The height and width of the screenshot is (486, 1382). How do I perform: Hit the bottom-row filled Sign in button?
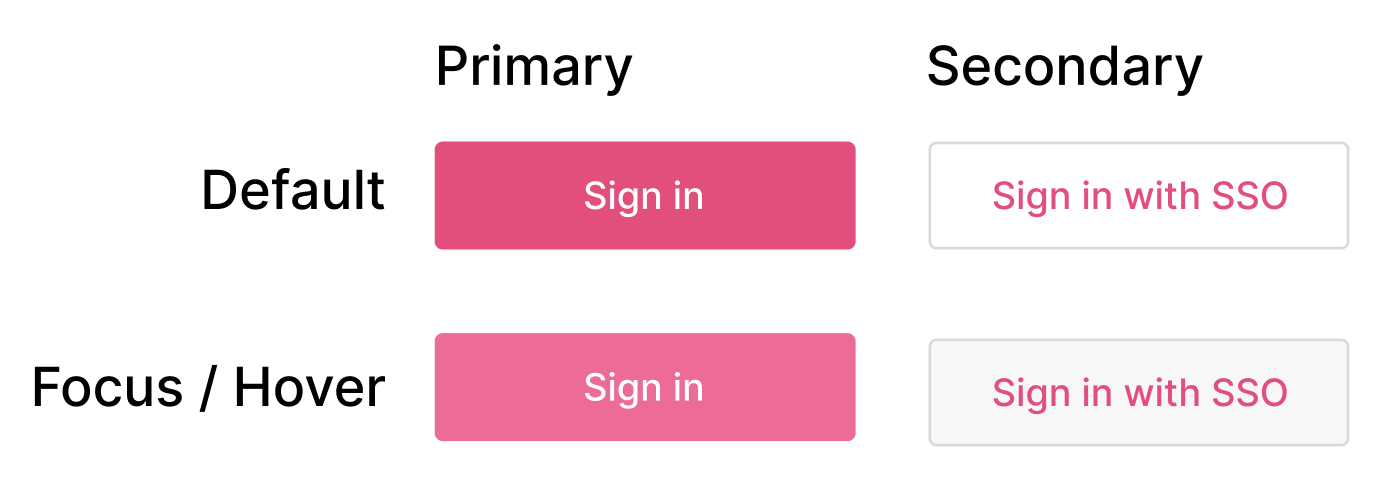click(644, 387)
